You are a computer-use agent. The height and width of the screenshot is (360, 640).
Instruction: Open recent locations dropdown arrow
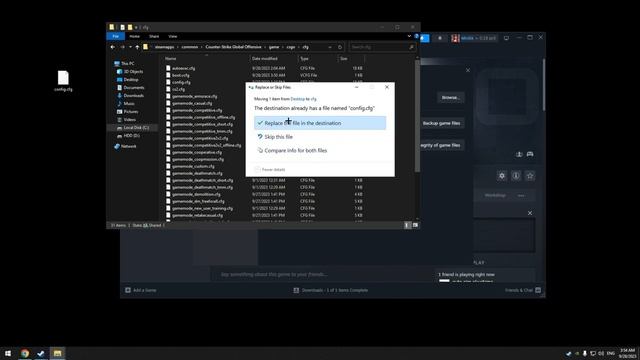click(130, 47)
